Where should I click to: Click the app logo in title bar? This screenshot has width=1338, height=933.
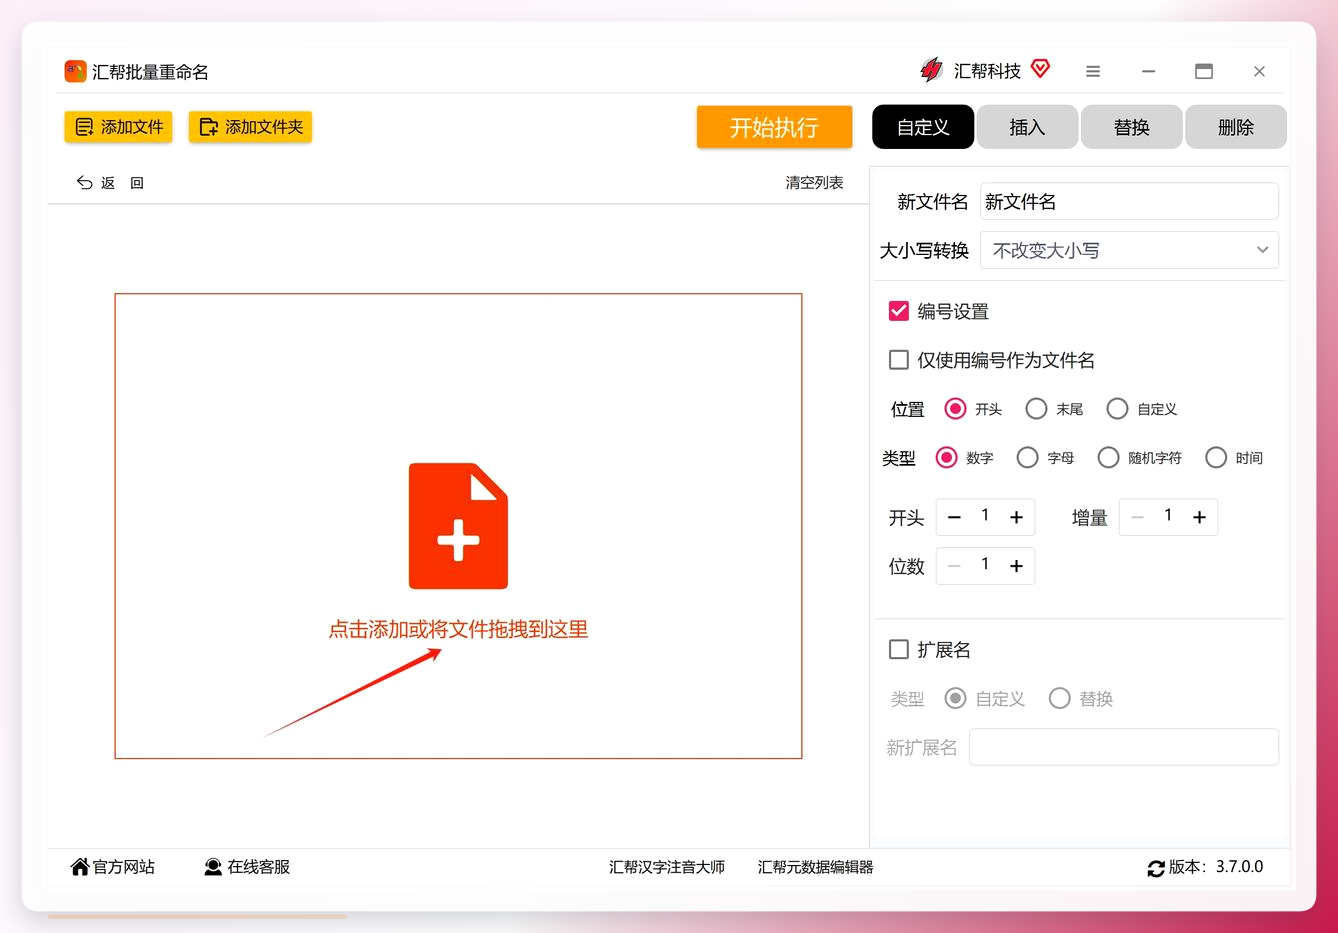75,71
